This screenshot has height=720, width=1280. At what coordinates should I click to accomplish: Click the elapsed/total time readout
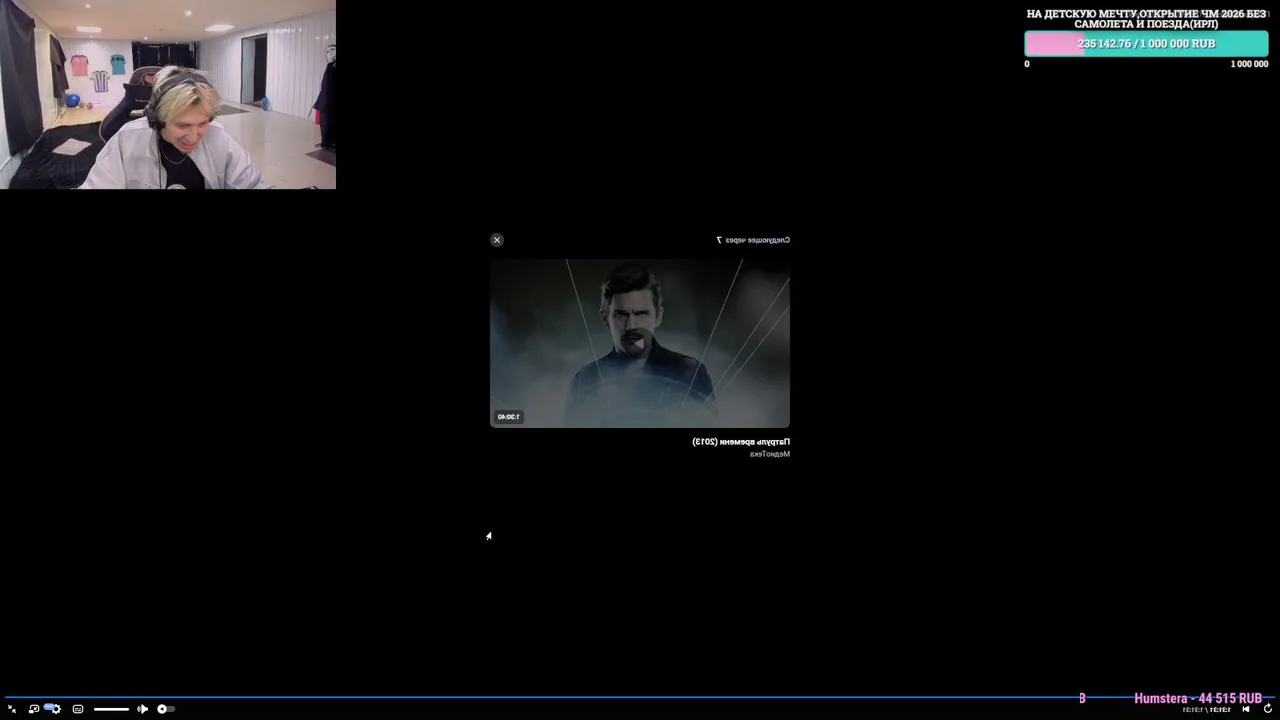coord(1206,710)
